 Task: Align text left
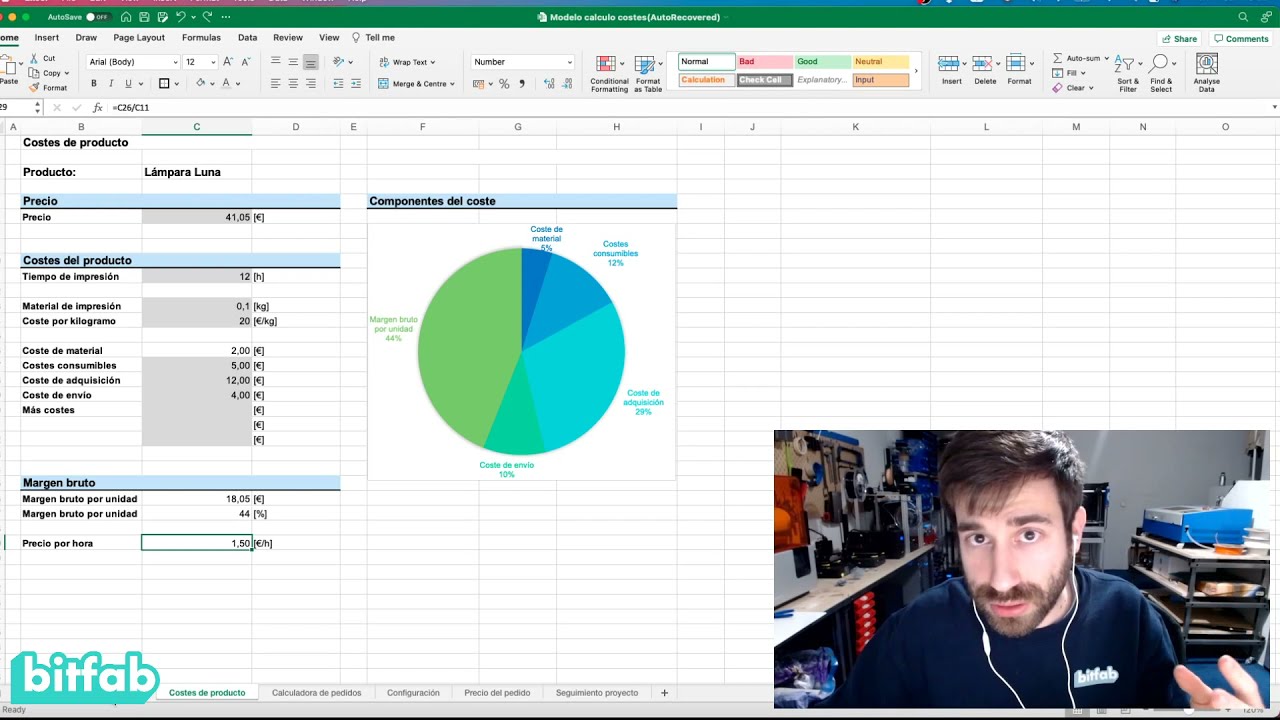point(275,84)
